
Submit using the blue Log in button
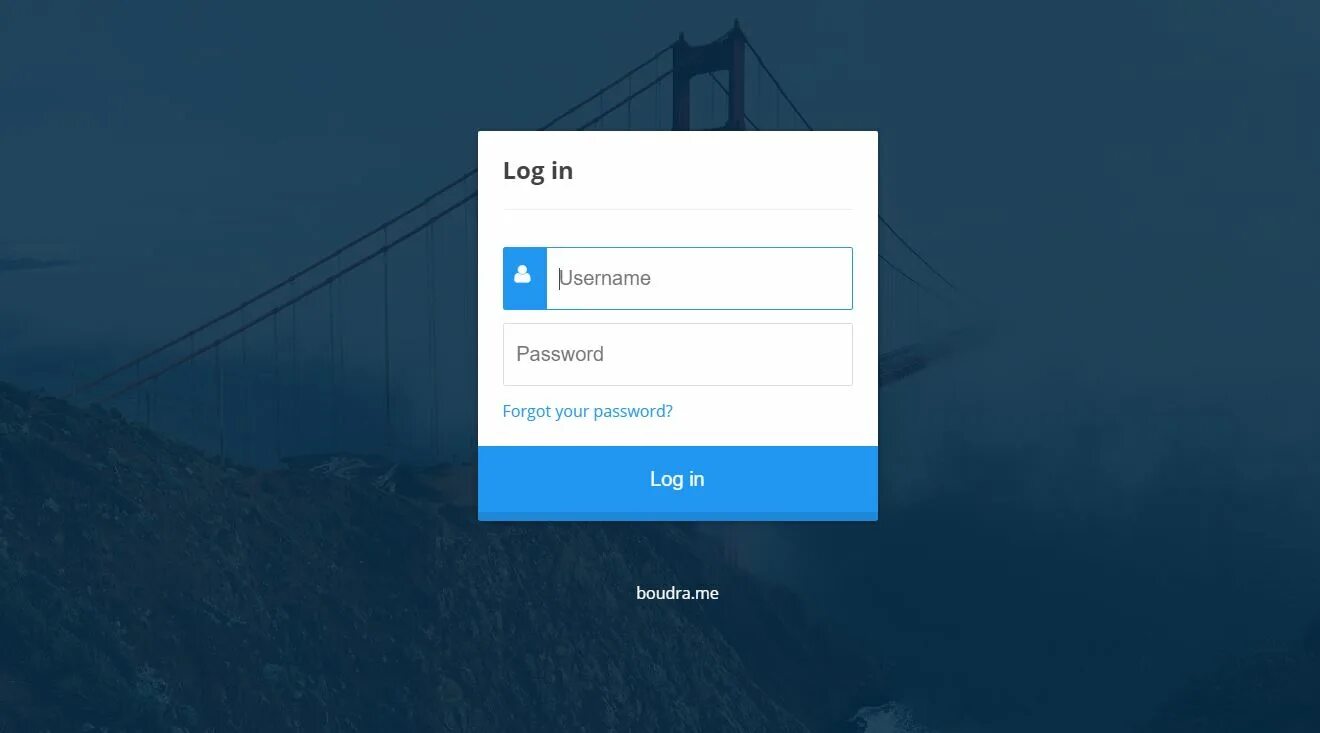pyautogui.click(x=678, y=480)
